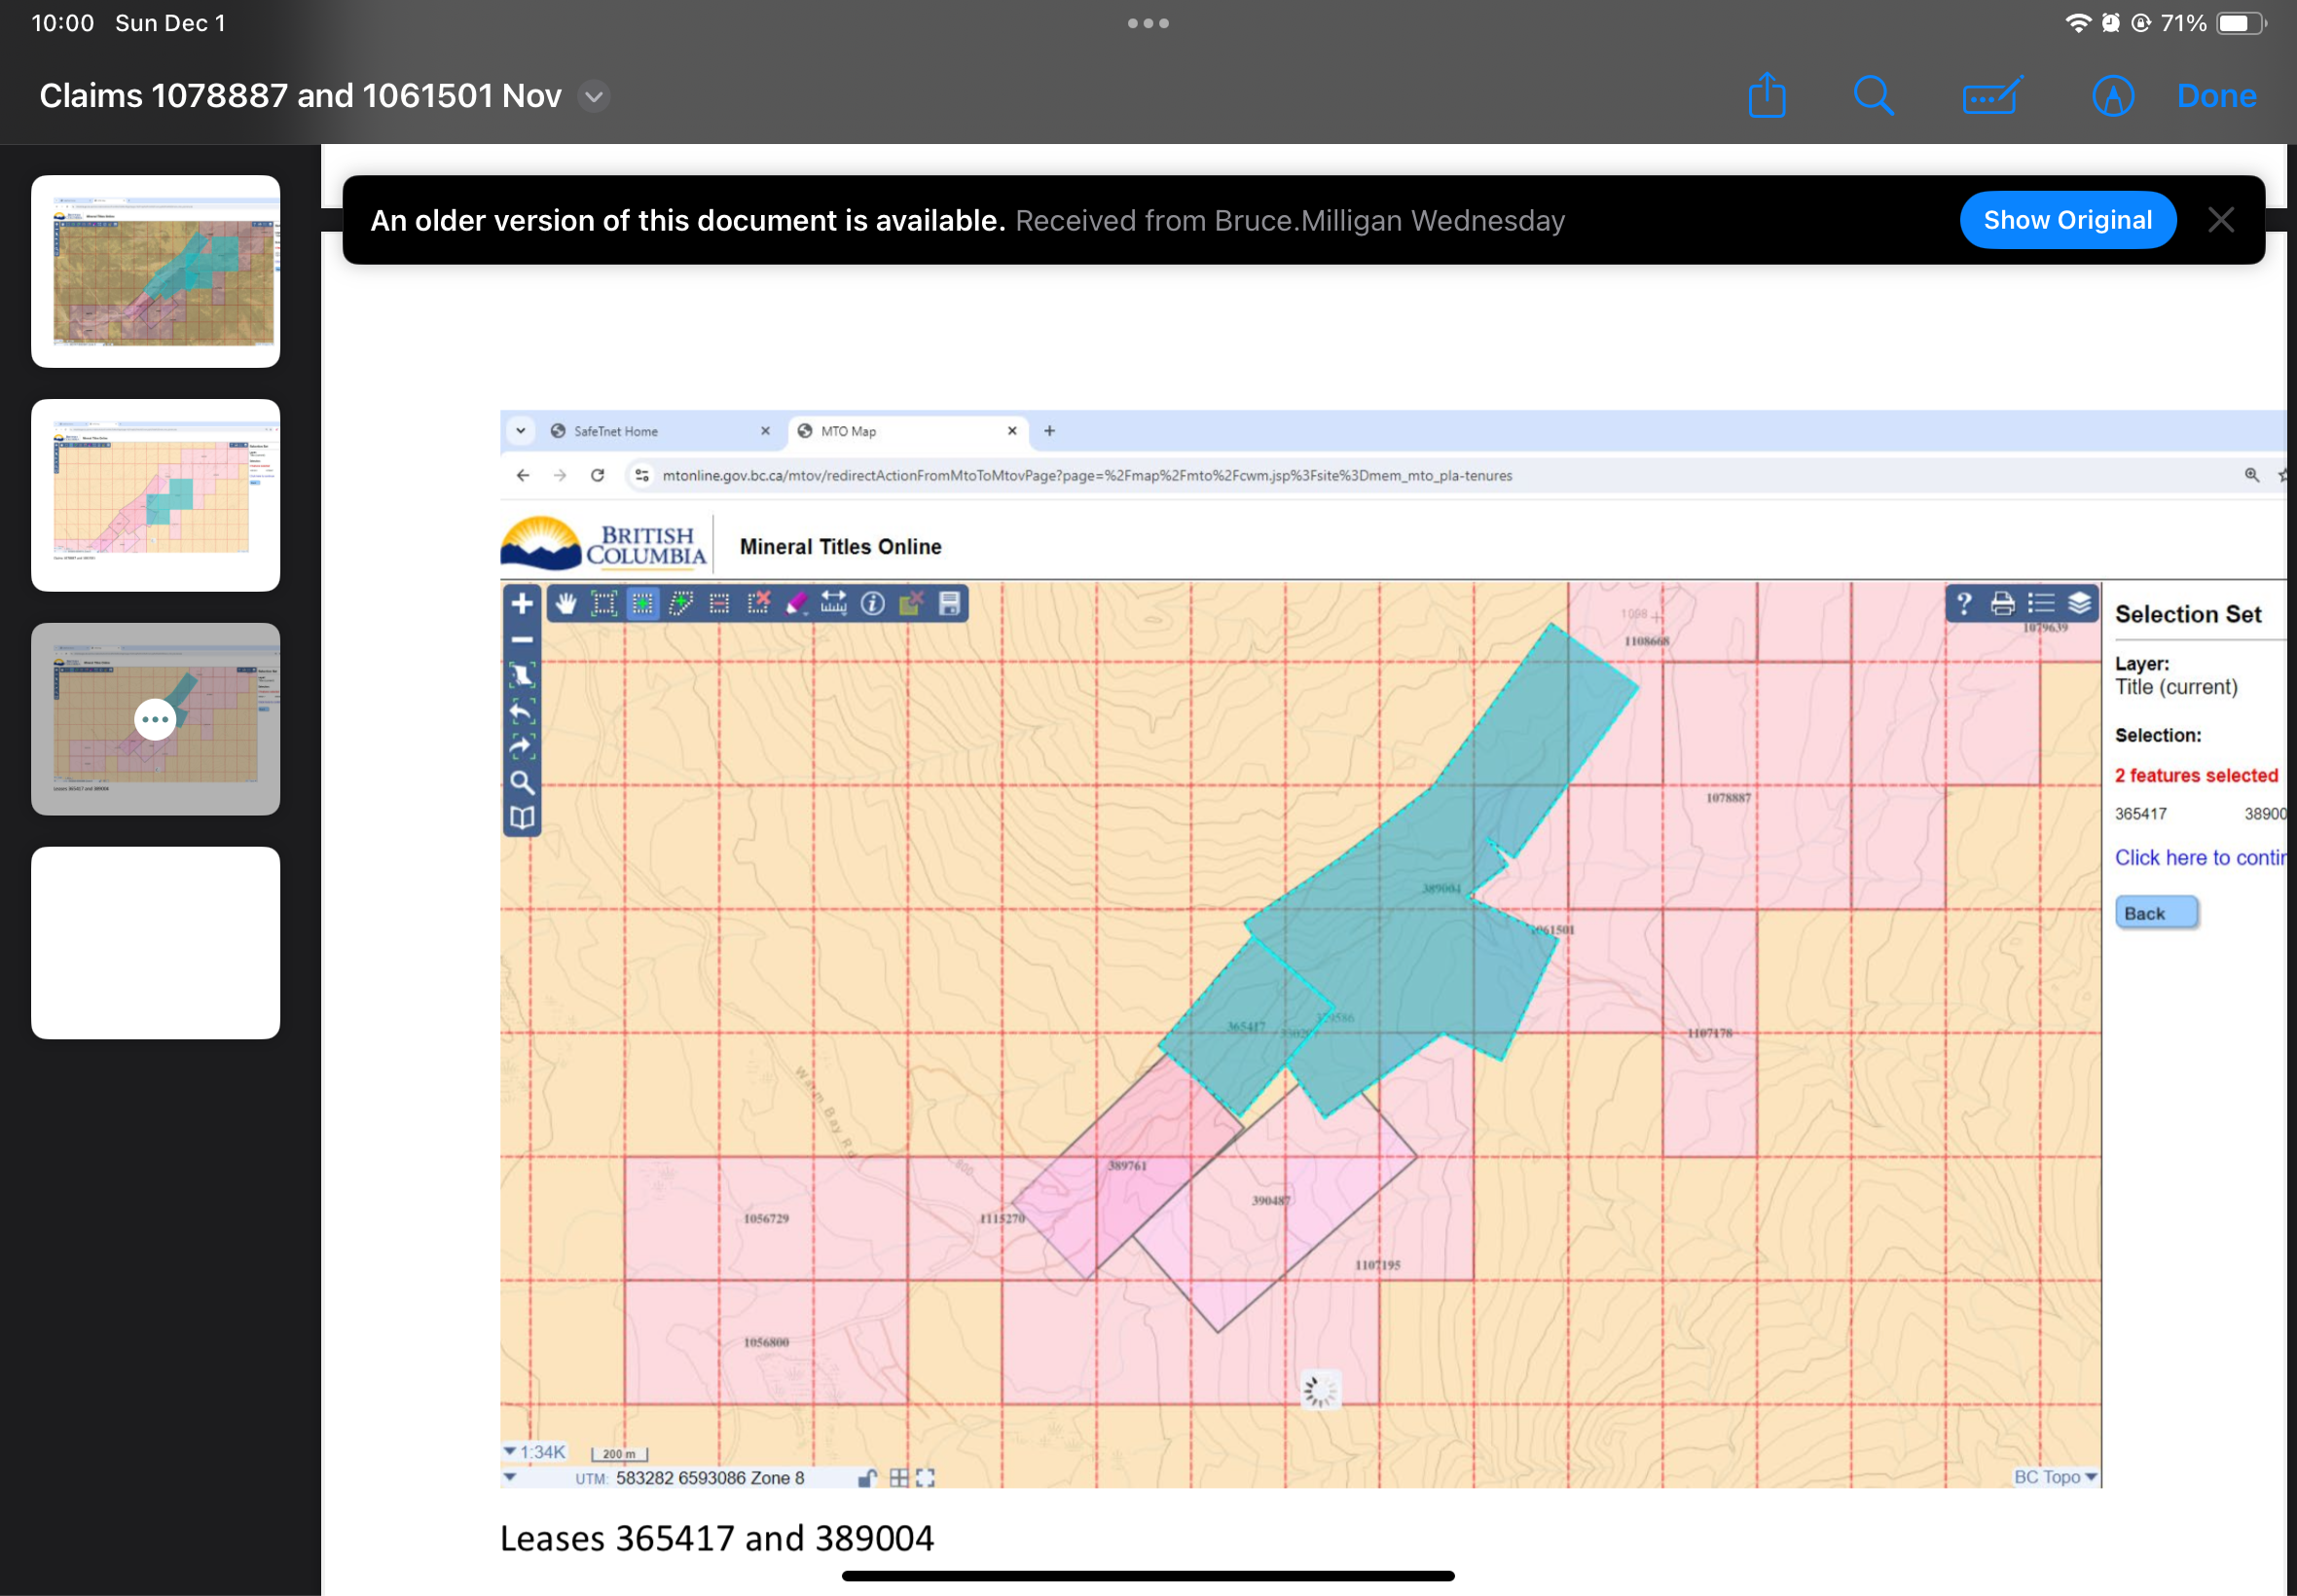This screenshot has height=1596, width=2297.
Task: Open the BC Topo basemap dropdown
Action: click(2055, 1477)
